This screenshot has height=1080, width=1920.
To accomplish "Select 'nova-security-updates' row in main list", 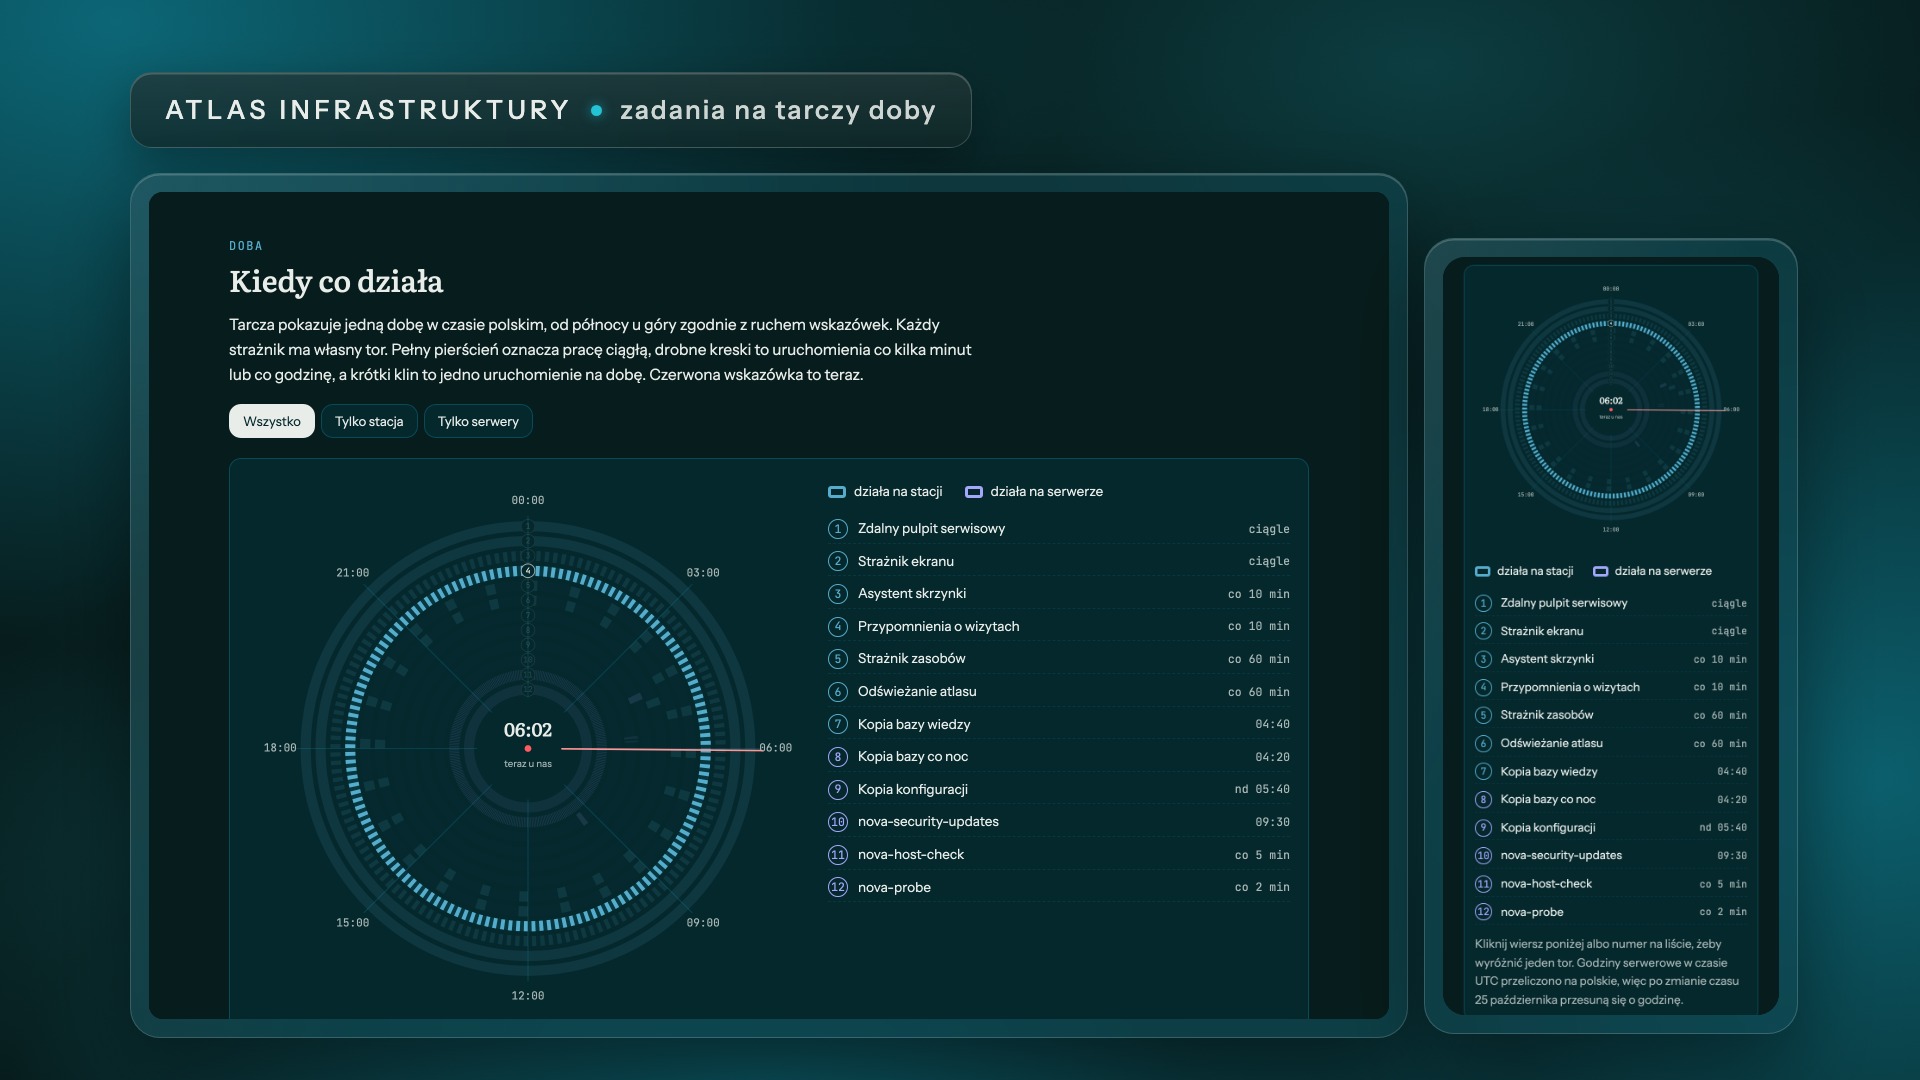I will pyautogui.click(x=1059, y=822).
